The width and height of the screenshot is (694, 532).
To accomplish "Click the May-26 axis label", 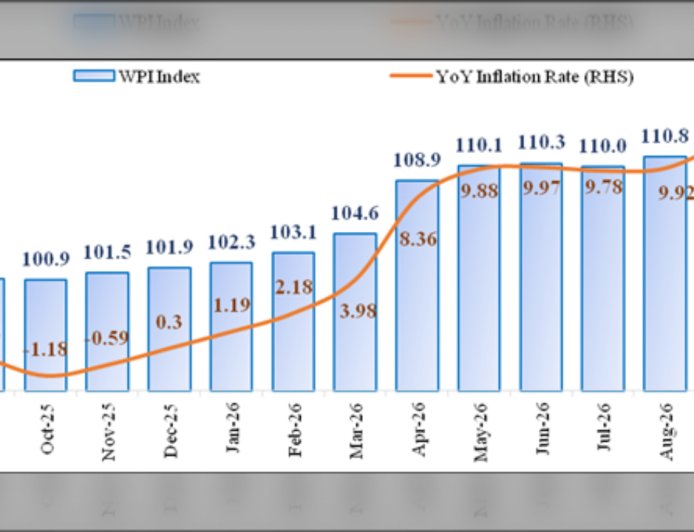I will tap(481, 432).
